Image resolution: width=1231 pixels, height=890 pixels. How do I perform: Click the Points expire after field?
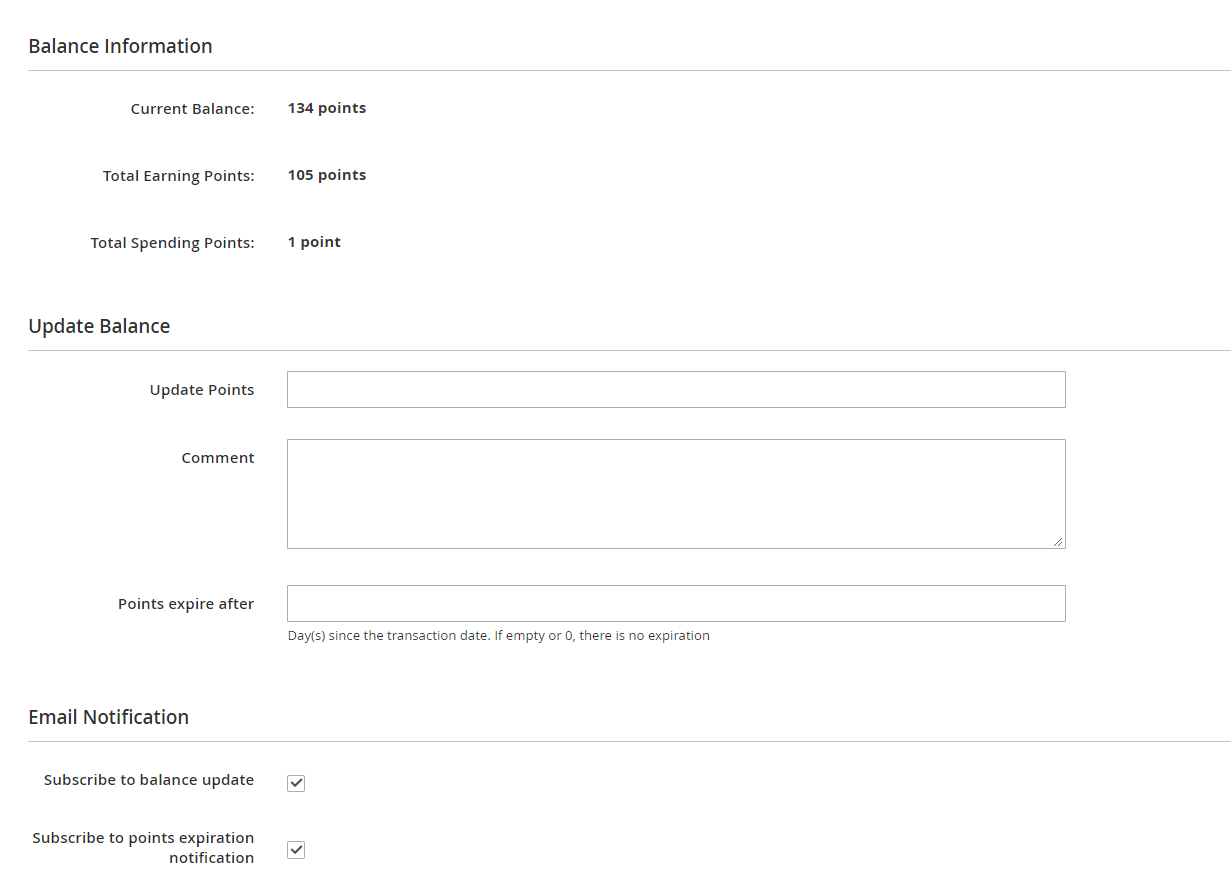[x=676, y=604]
